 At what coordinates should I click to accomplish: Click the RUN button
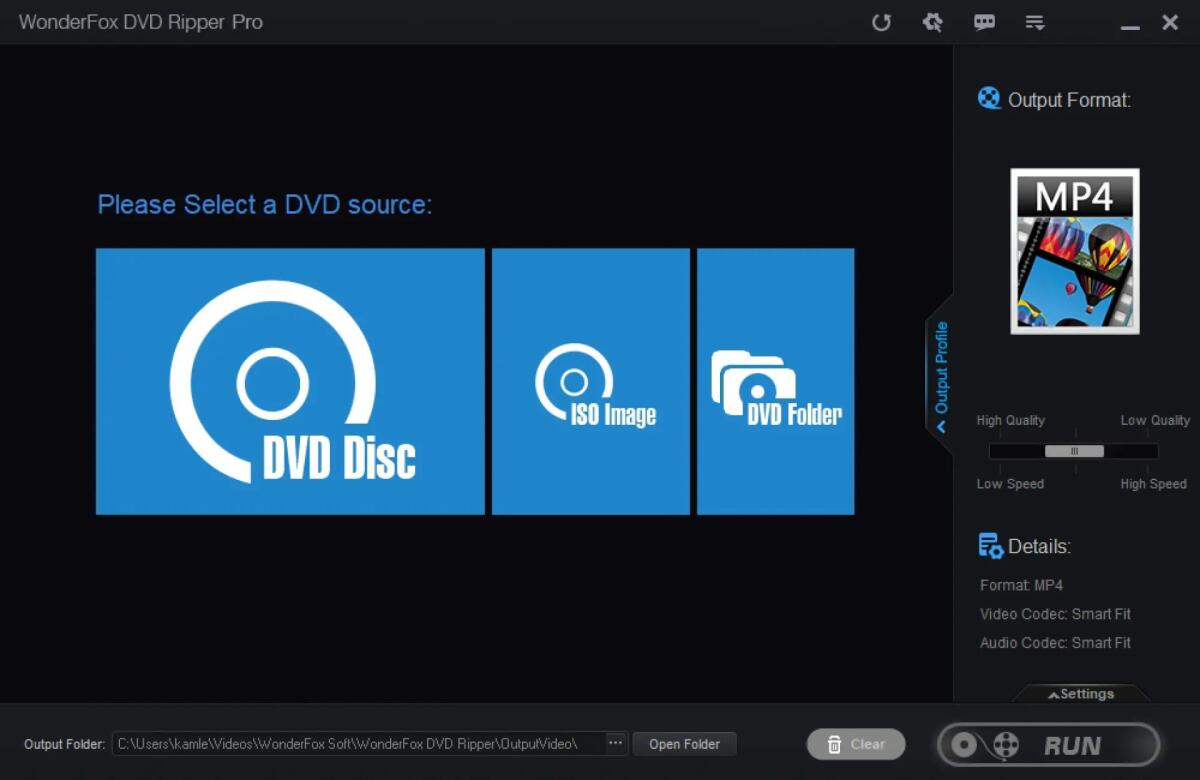coord(1048,744)
